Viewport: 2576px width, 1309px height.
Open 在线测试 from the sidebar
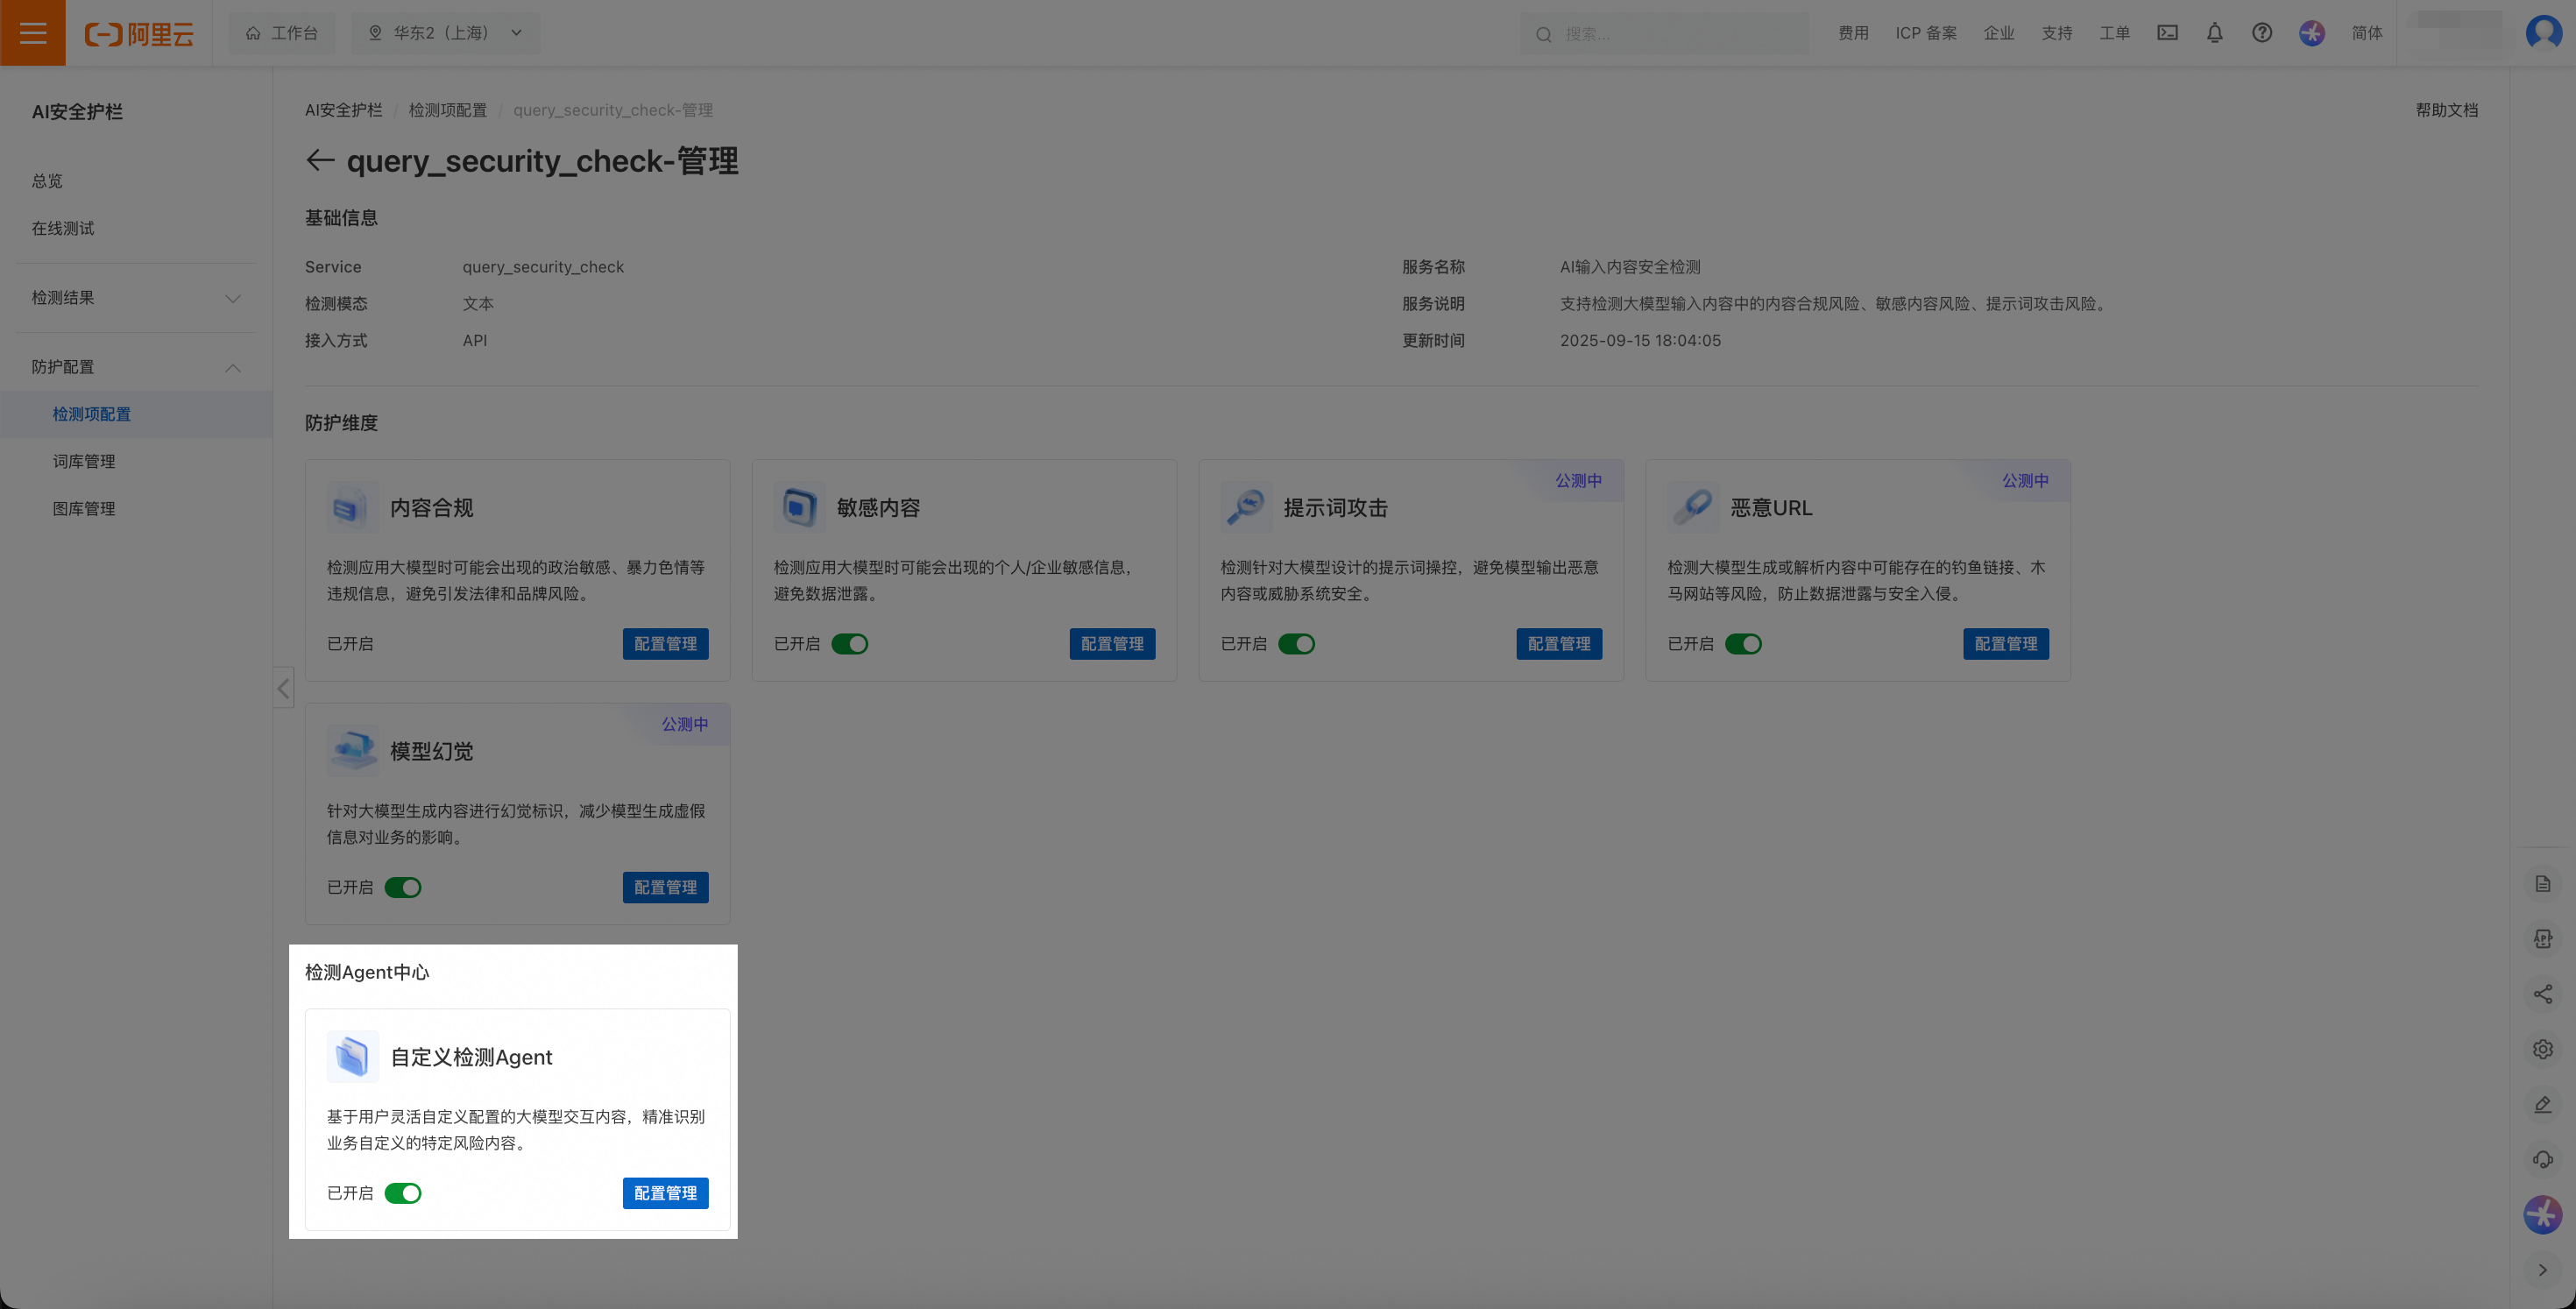coord(63,228)
